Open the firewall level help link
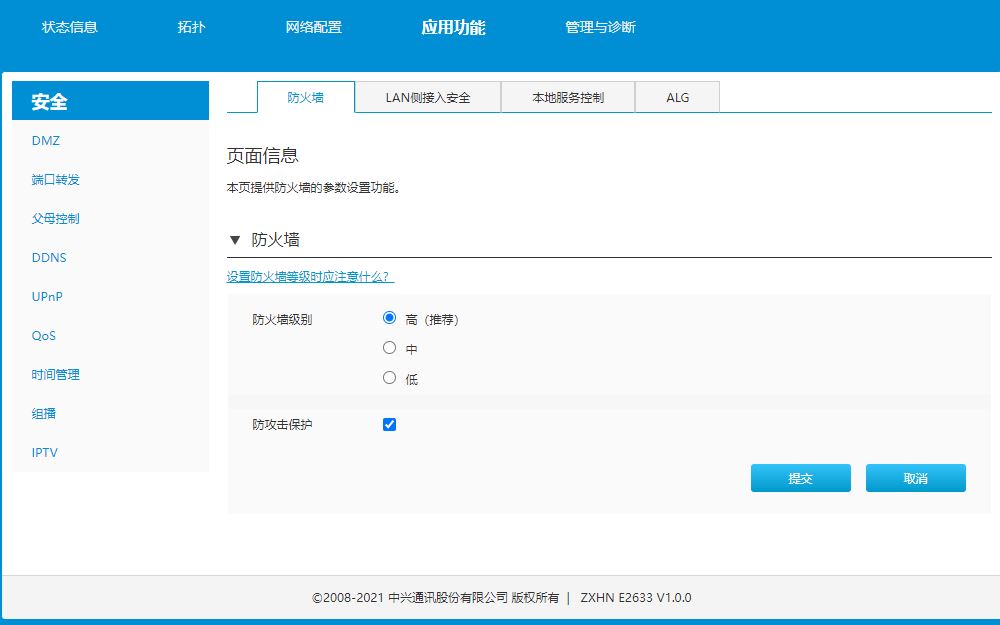 pos(310,277)
